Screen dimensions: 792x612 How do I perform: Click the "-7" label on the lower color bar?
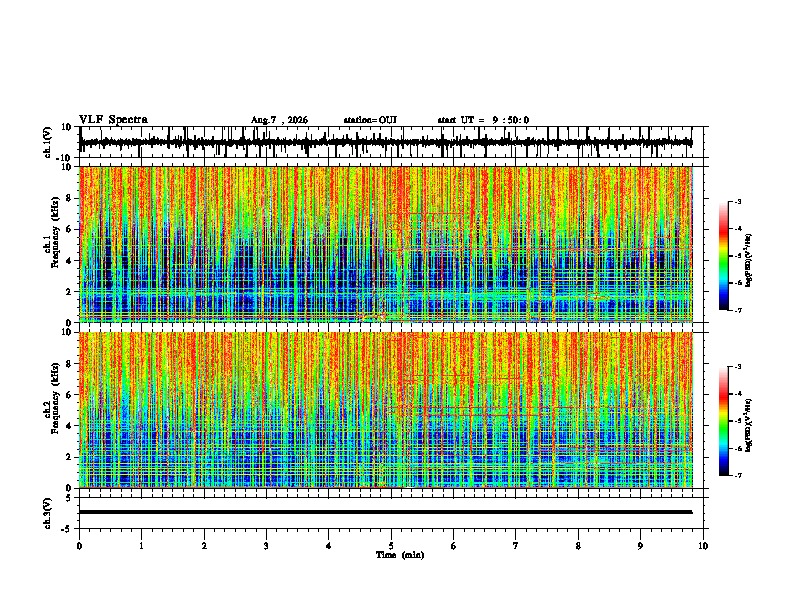(x=737, y=475)
